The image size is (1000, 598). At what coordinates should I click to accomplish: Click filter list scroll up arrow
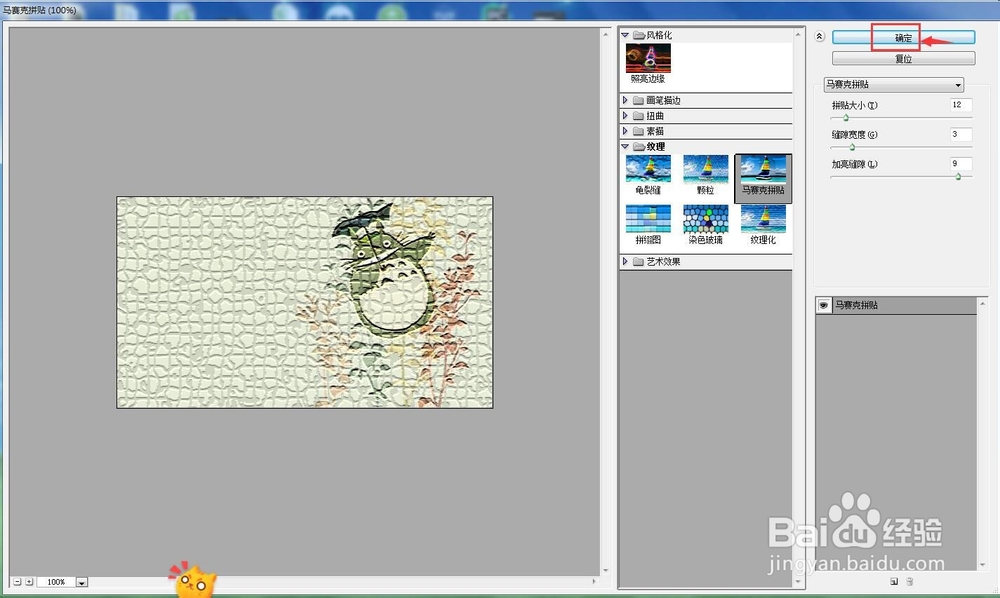tap(798, 33)
